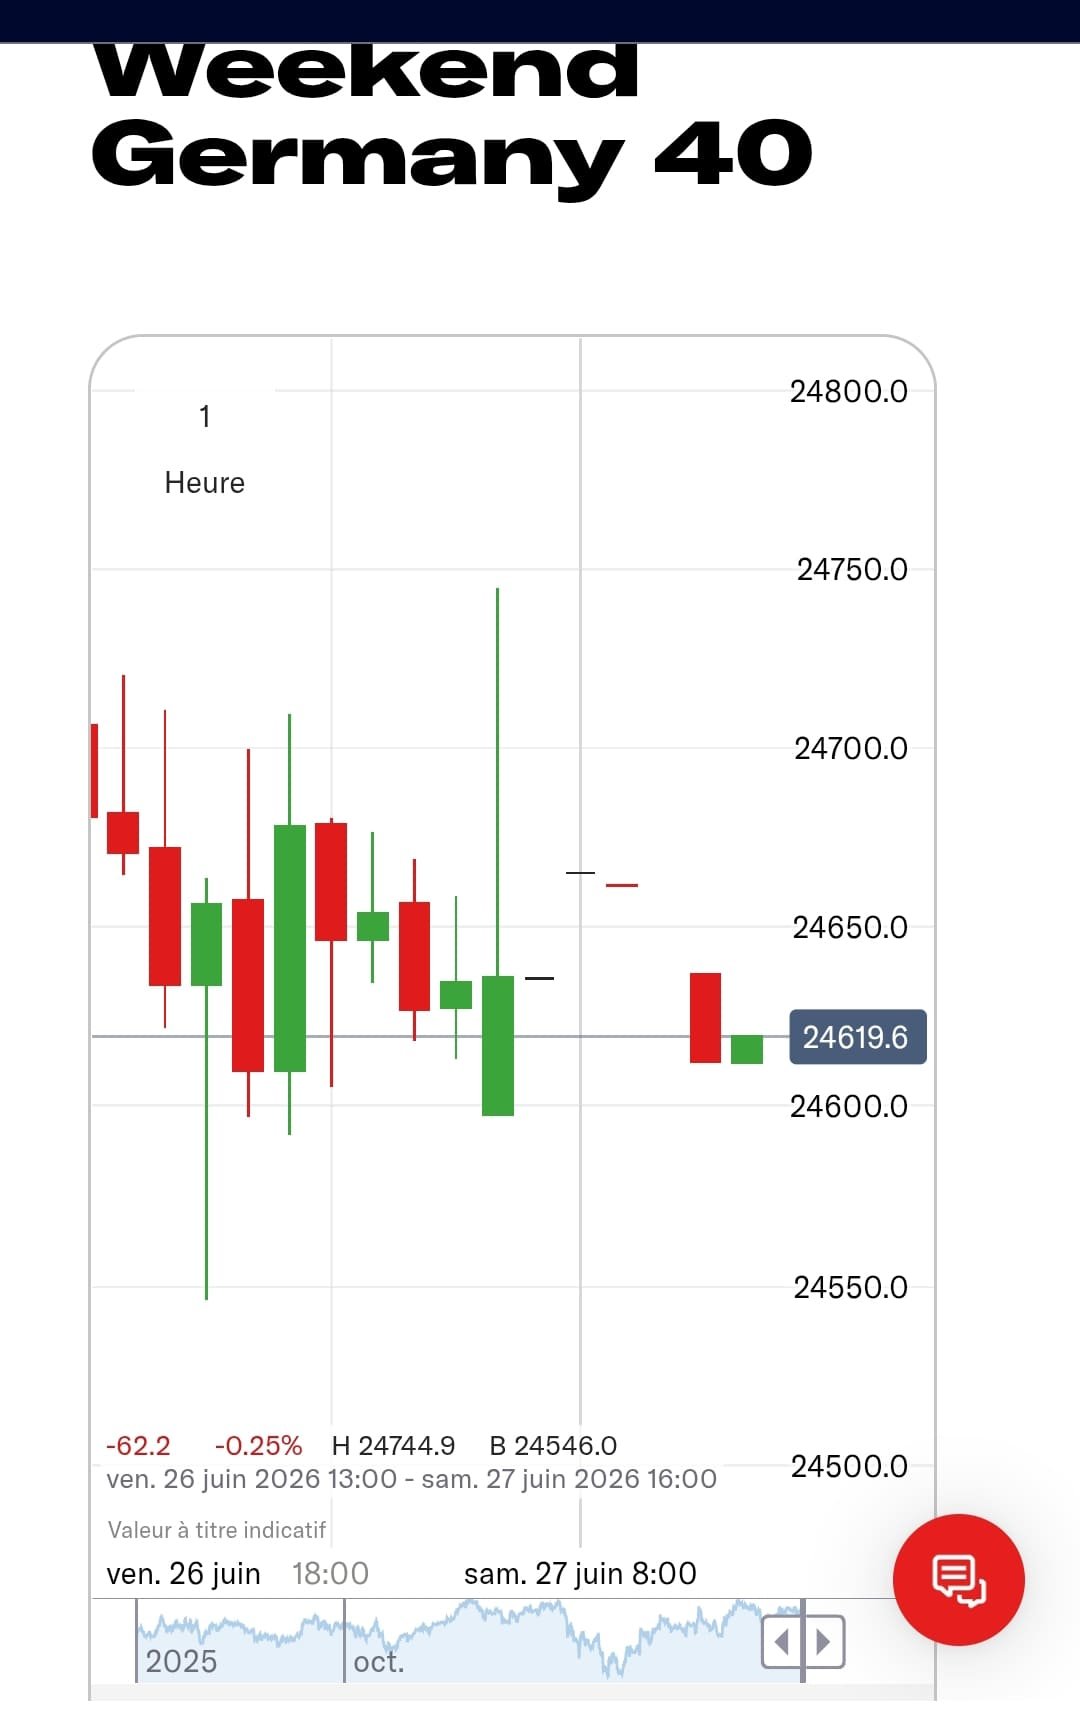Click the blue mini-chart navigator area
1080x1719 pixels.
[x=470, y=1640]
